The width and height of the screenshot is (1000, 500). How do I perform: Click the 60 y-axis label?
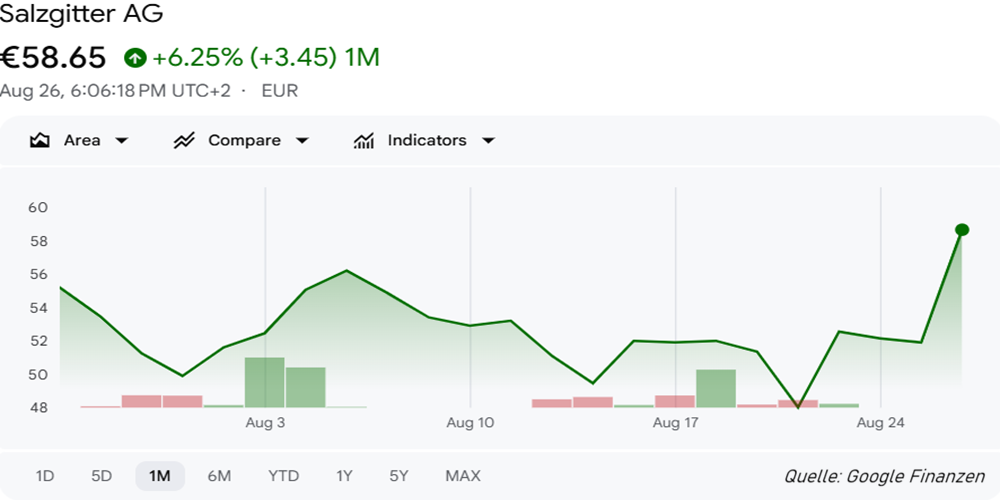pos(38,207)
